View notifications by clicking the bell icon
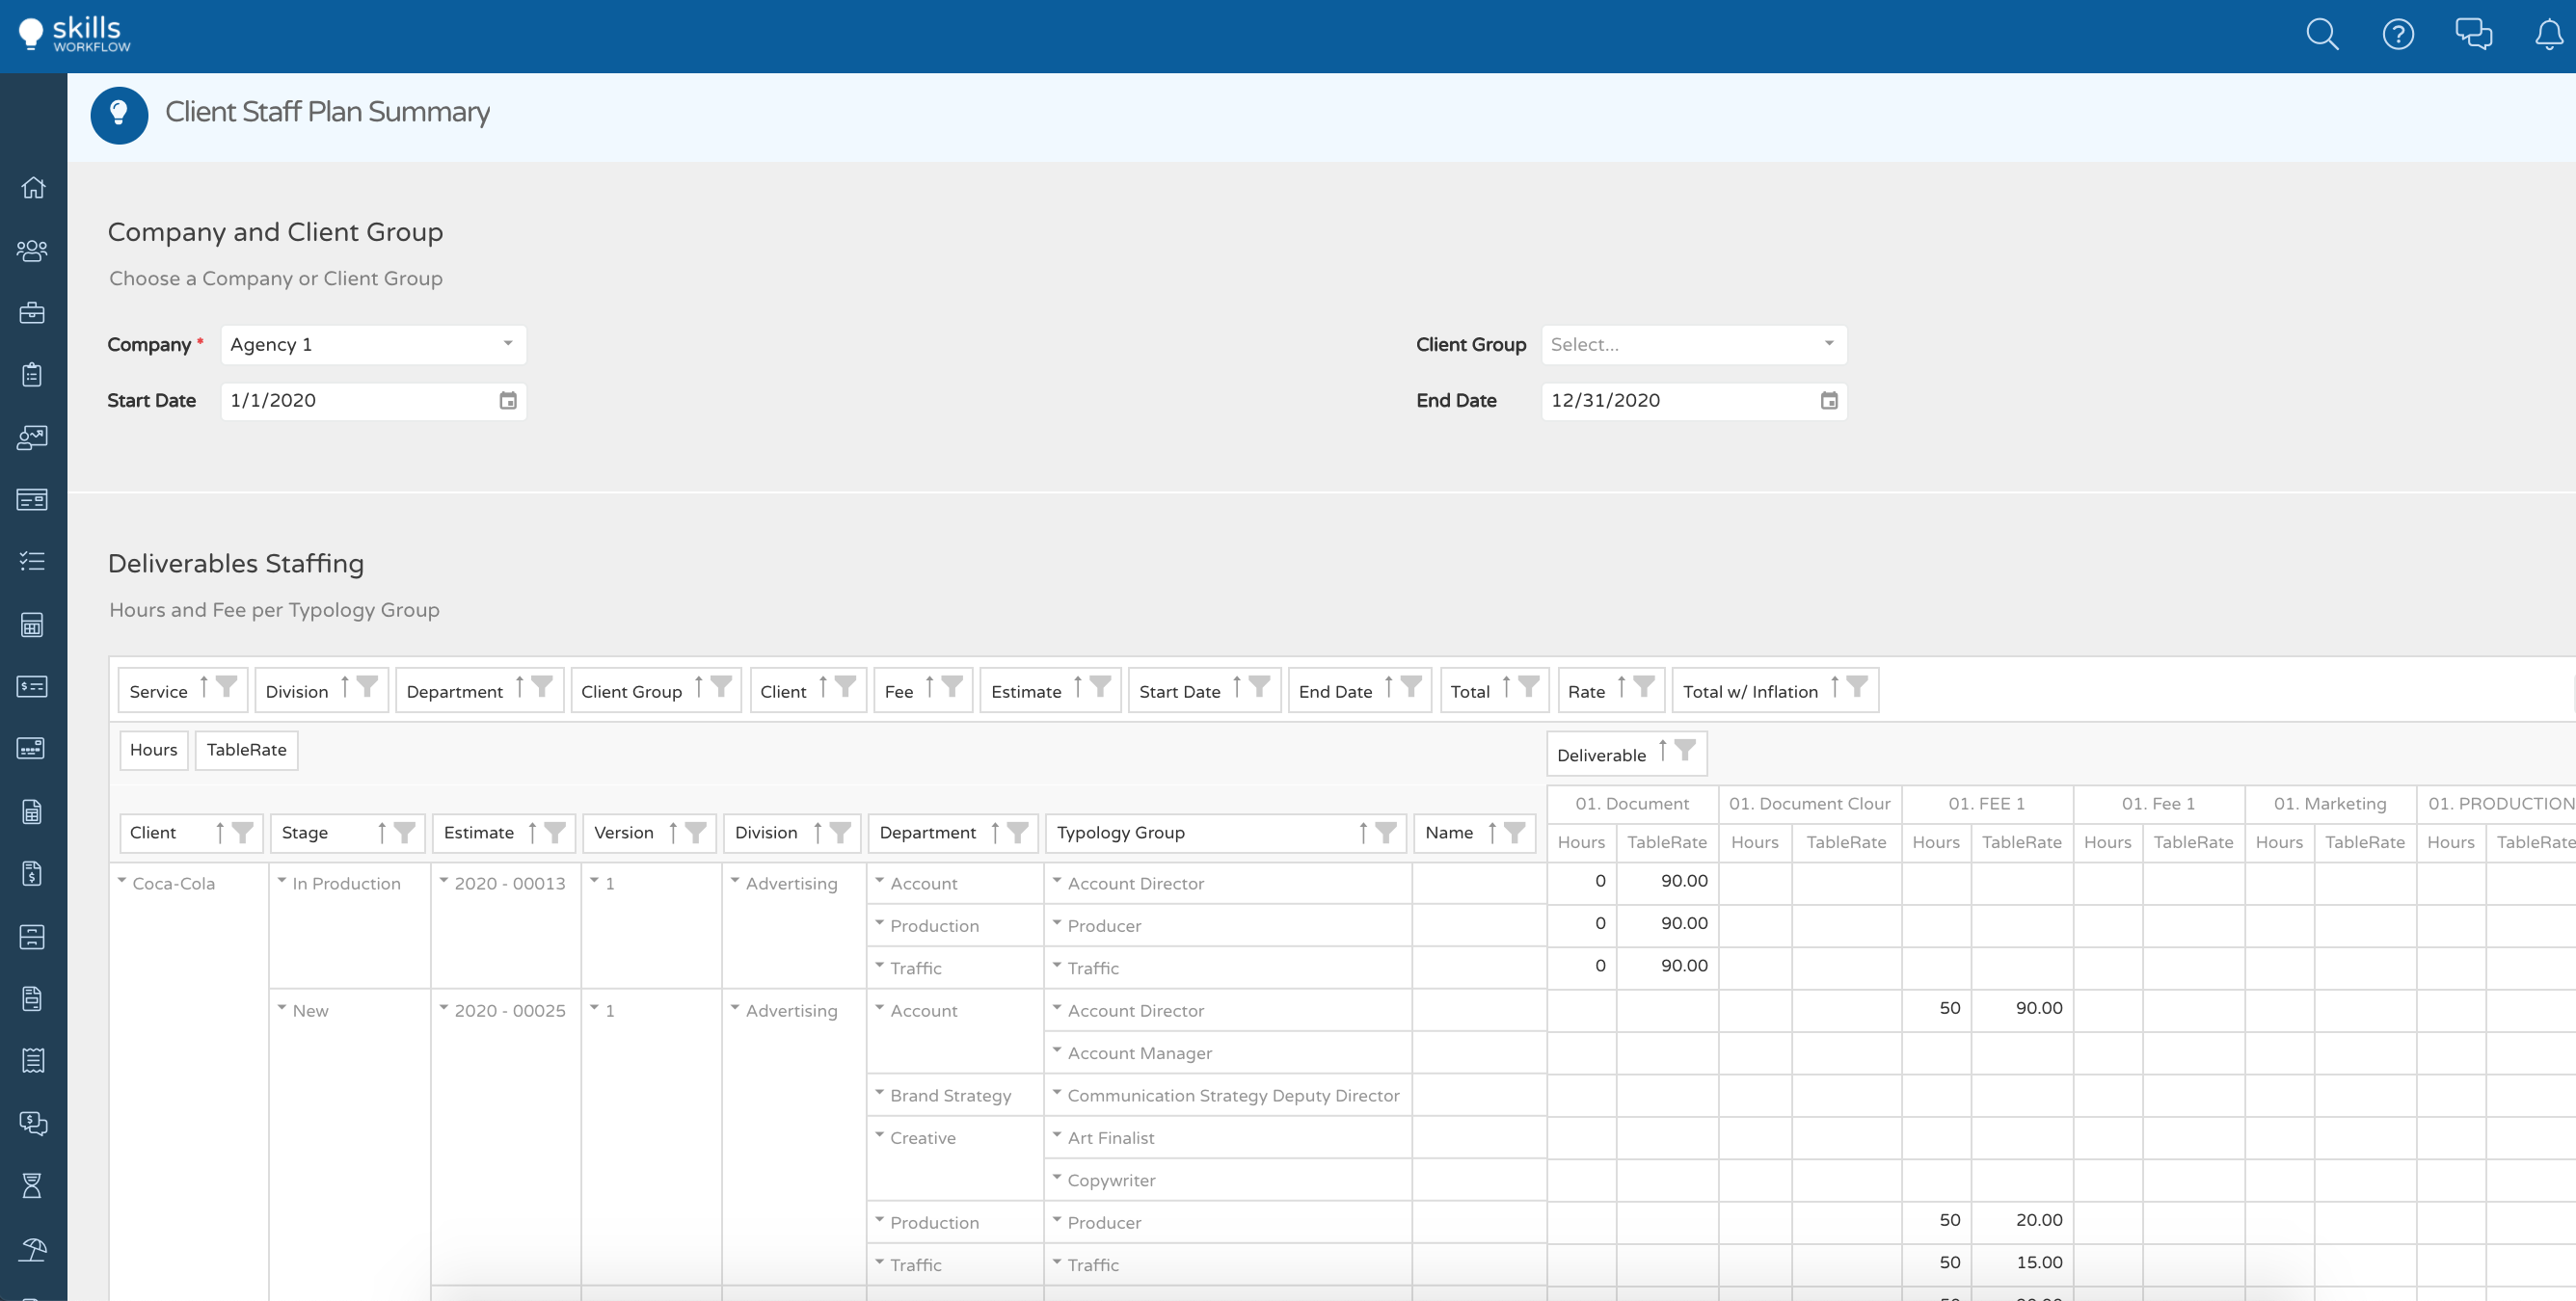The width and height of the screenshot is (2576, 1301). (x=2548, y=33)
